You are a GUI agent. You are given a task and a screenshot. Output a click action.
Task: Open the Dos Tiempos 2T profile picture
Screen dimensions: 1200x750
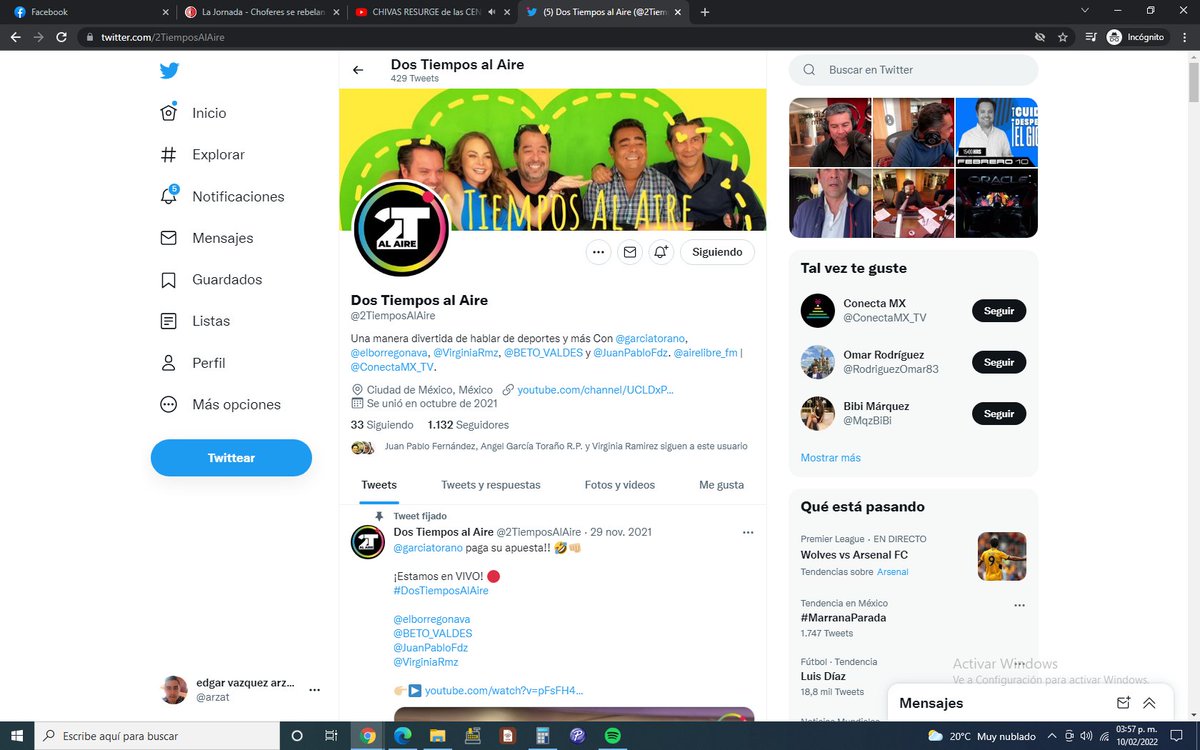[401, 229]
